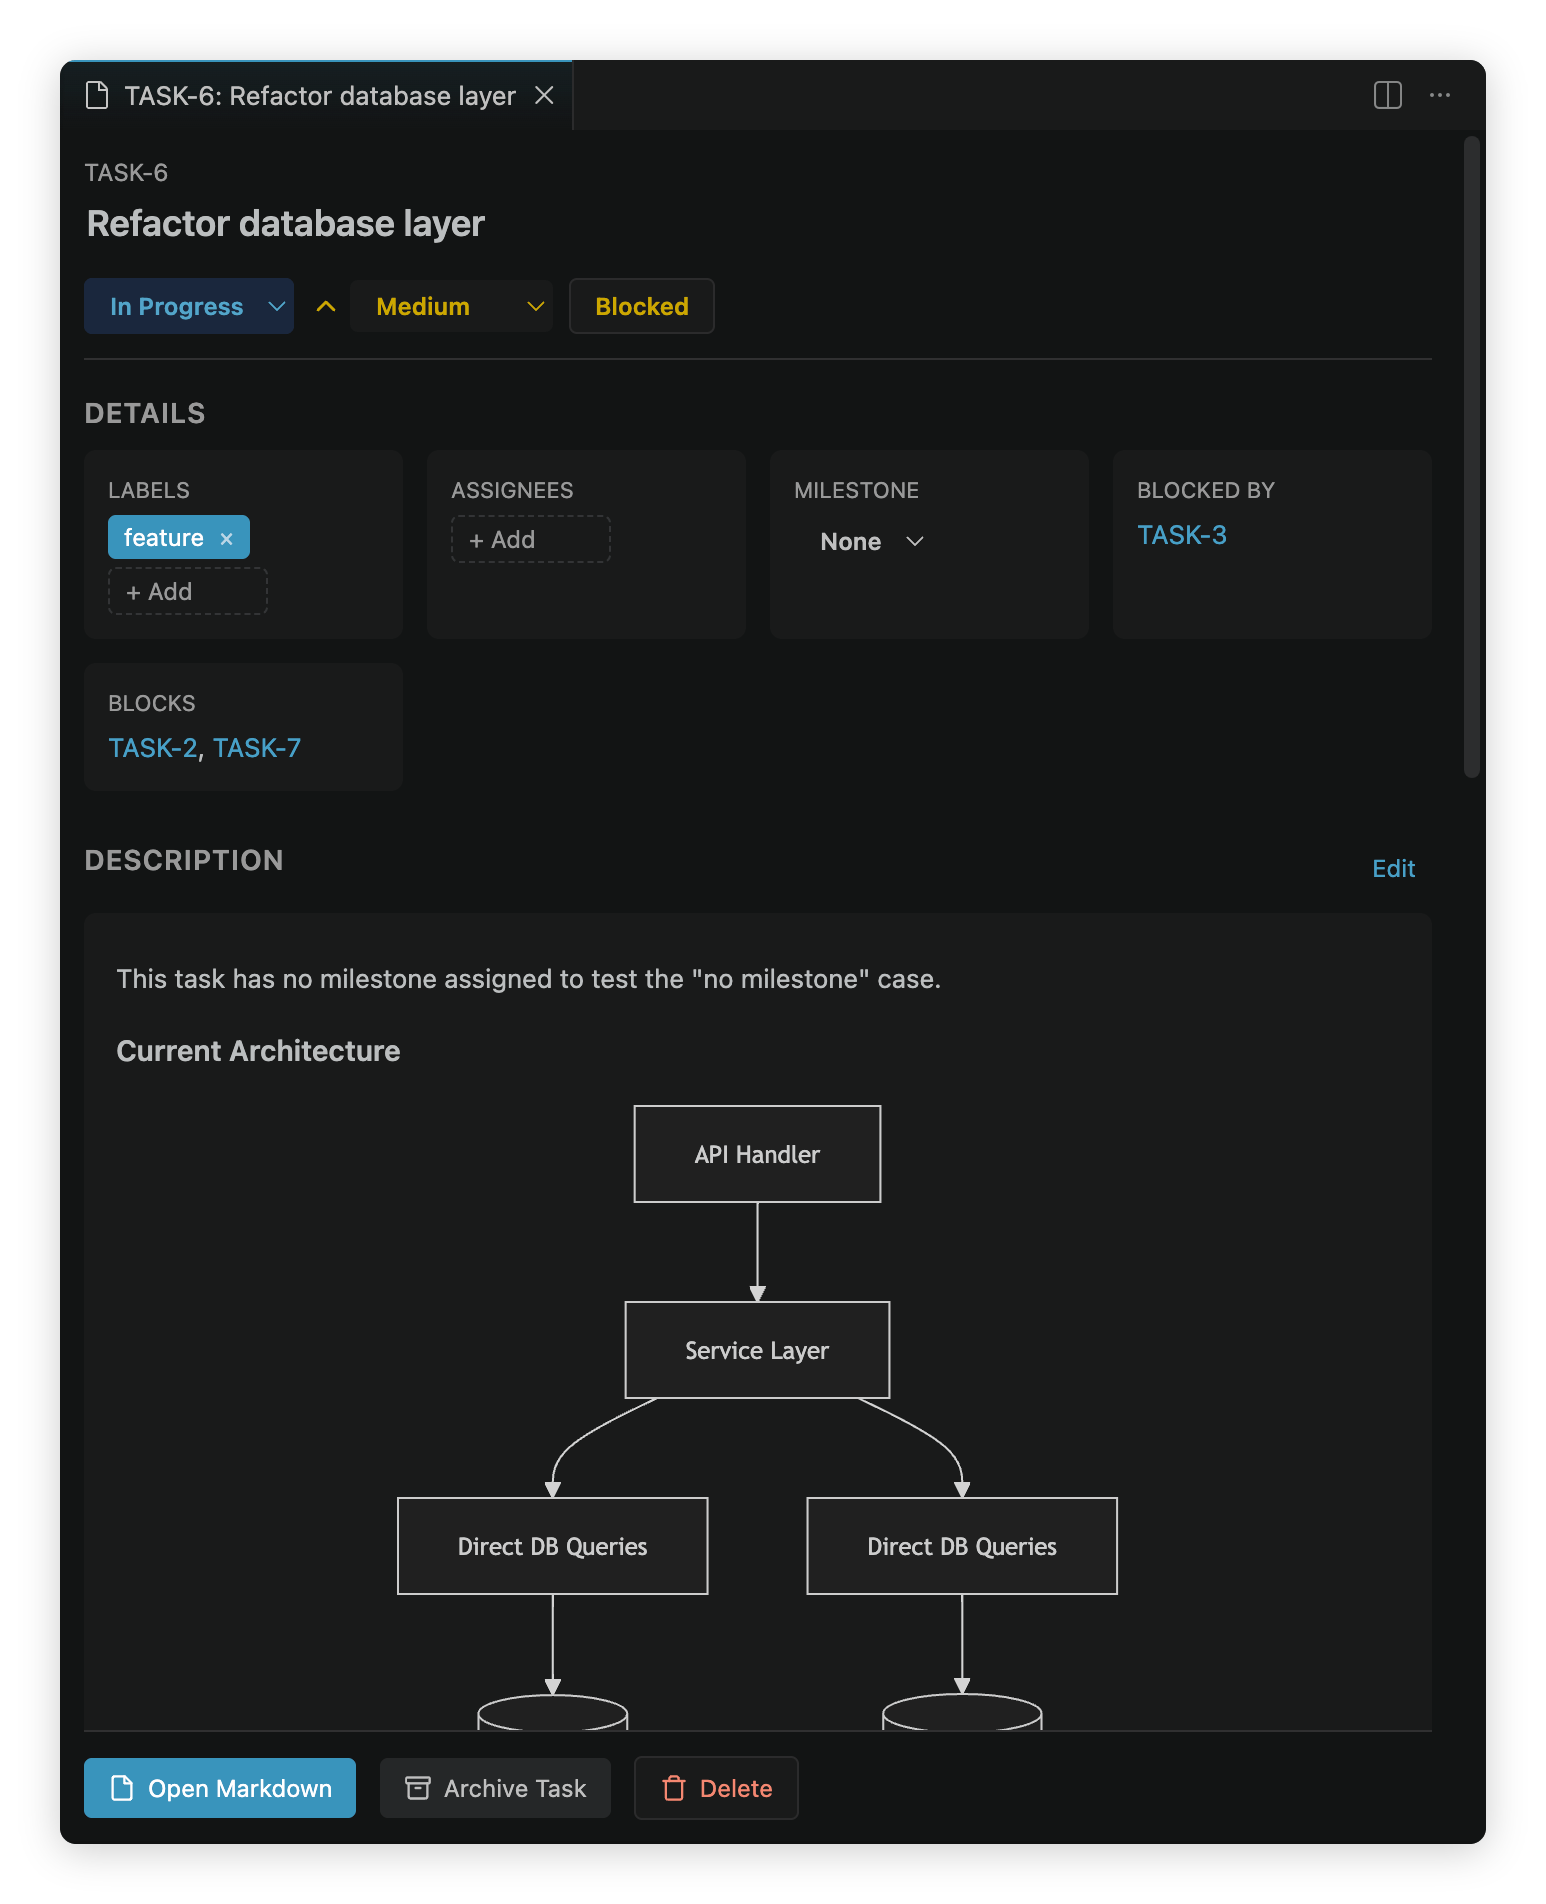Click the Current Architecture heading
The width and height of the screenshot is (1546, 1904).
click(x=258, y=1051)
